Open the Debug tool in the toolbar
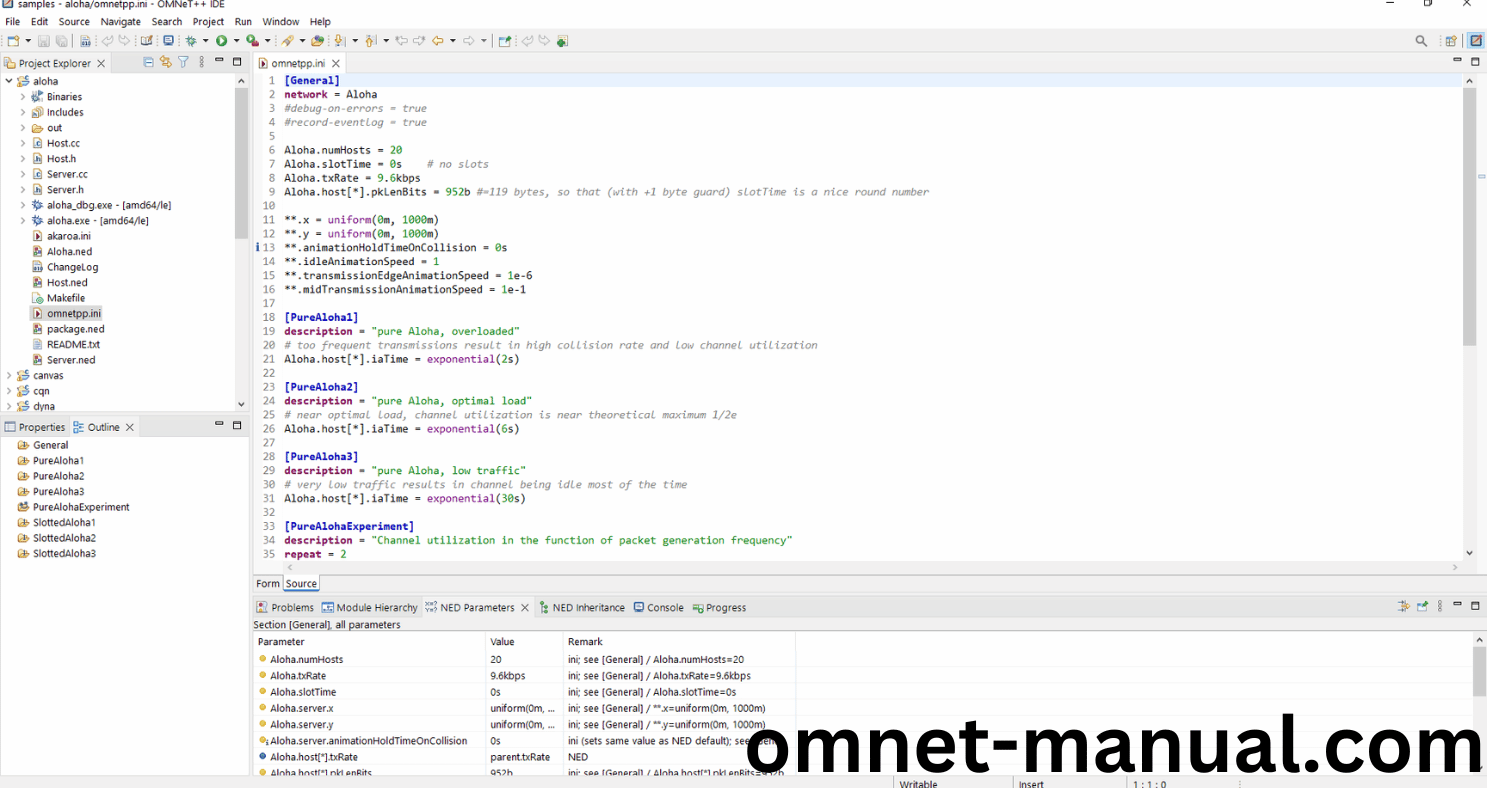1487x788 pixels. click(x=190, y=41)
